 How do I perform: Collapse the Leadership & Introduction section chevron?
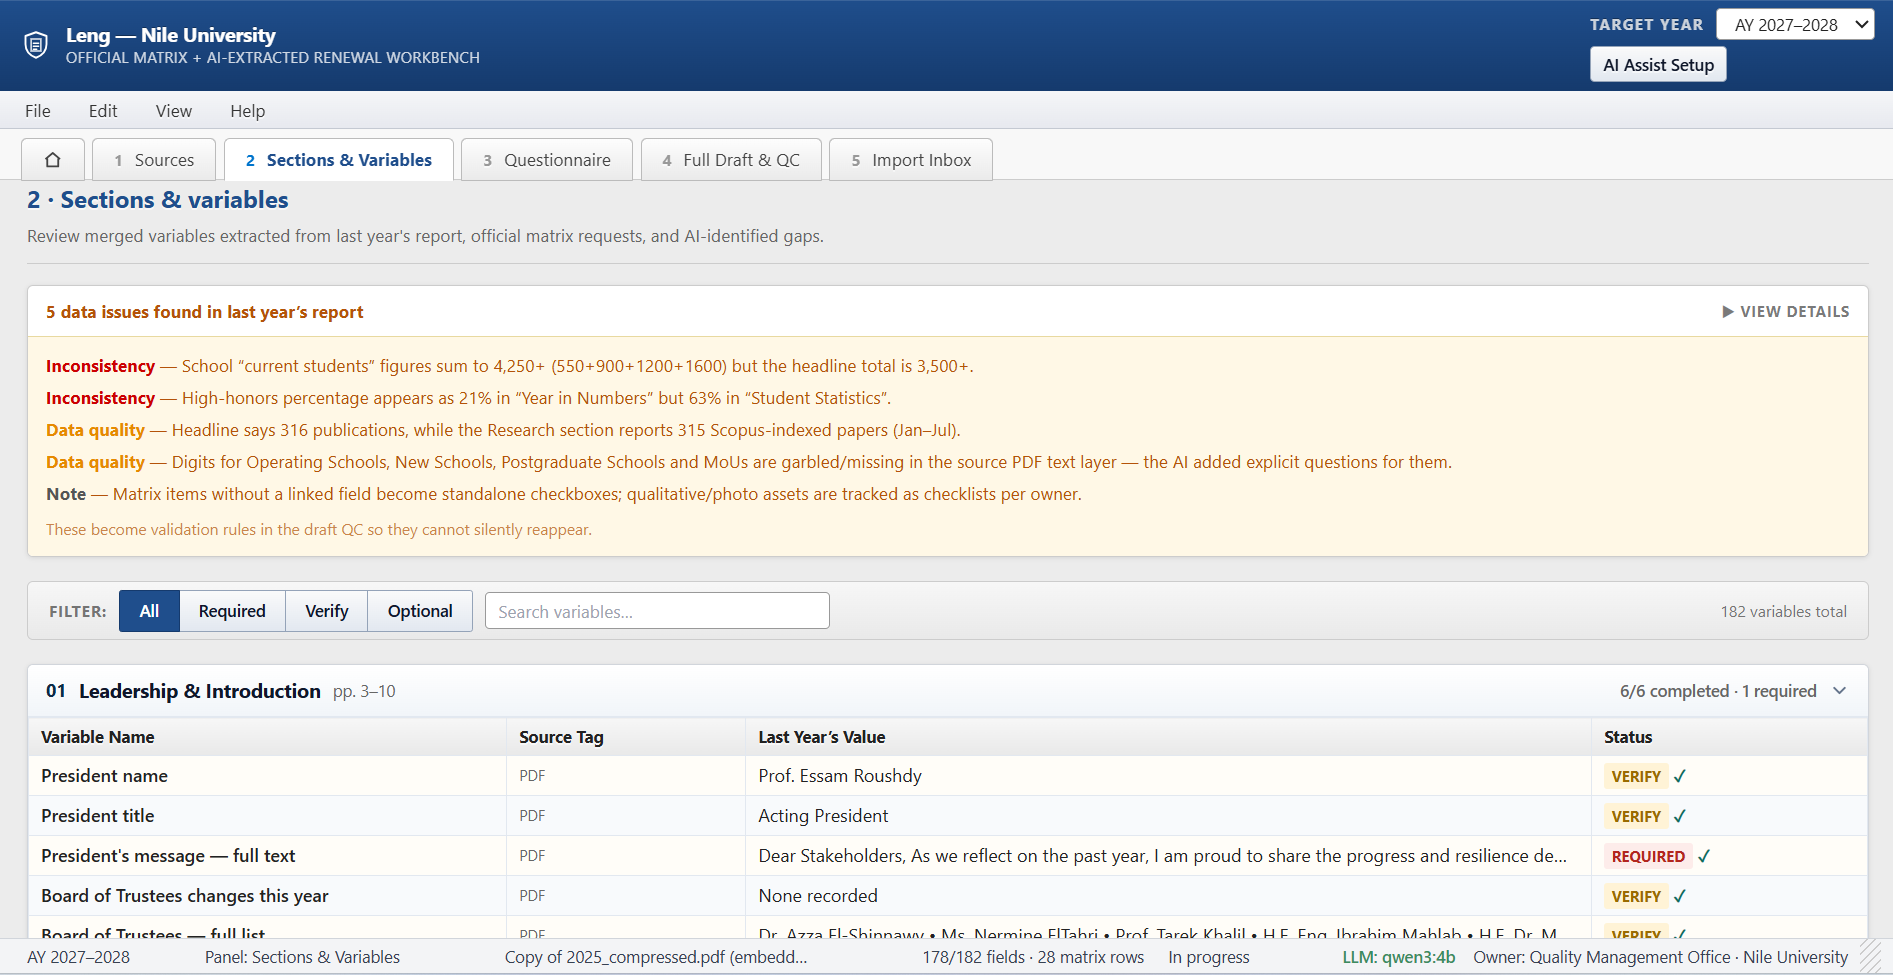tap(1840, 691)
